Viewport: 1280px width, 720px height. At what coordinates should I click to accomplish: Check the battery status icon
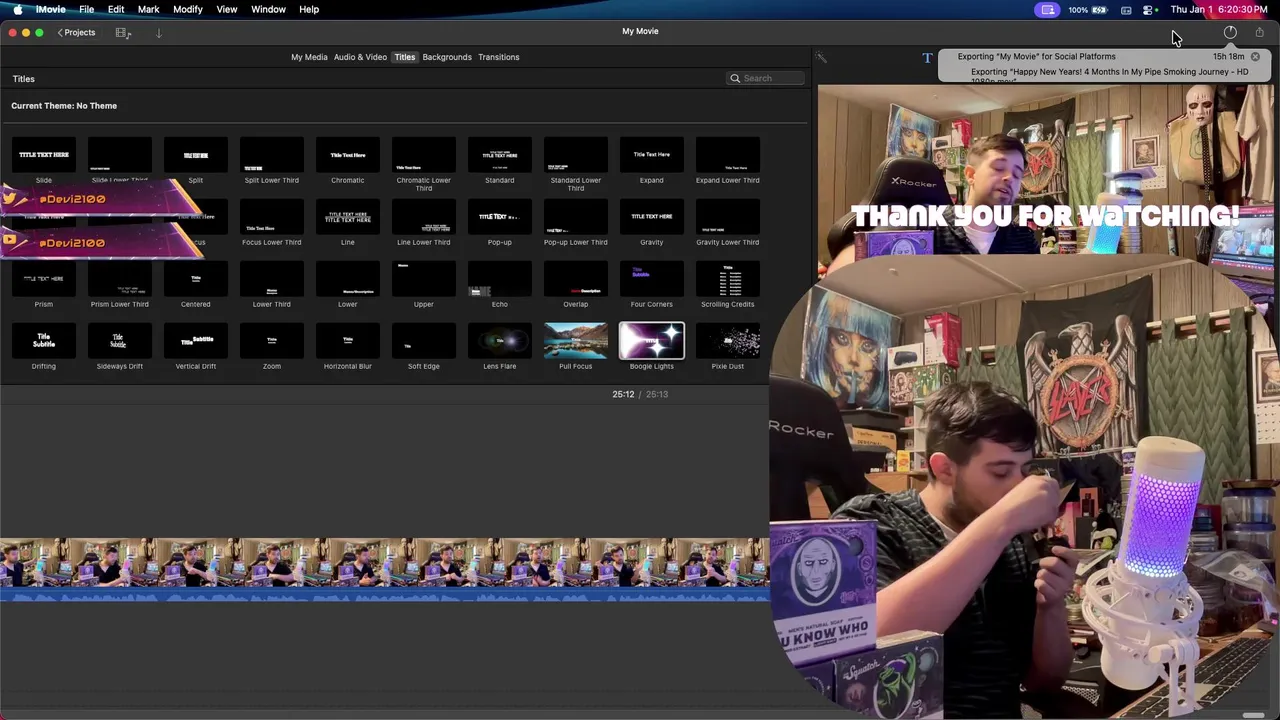[1100, 10]
